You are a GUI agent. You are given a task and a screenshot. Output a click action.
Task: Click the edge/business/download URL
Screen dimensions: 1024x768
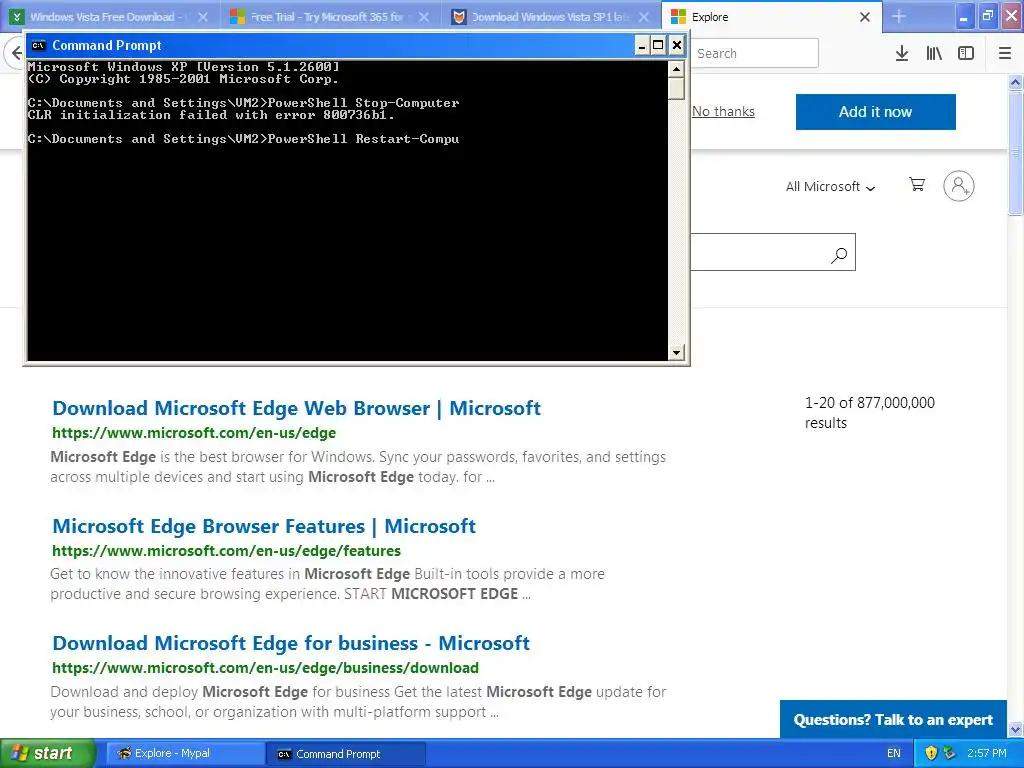click(265, 668)
